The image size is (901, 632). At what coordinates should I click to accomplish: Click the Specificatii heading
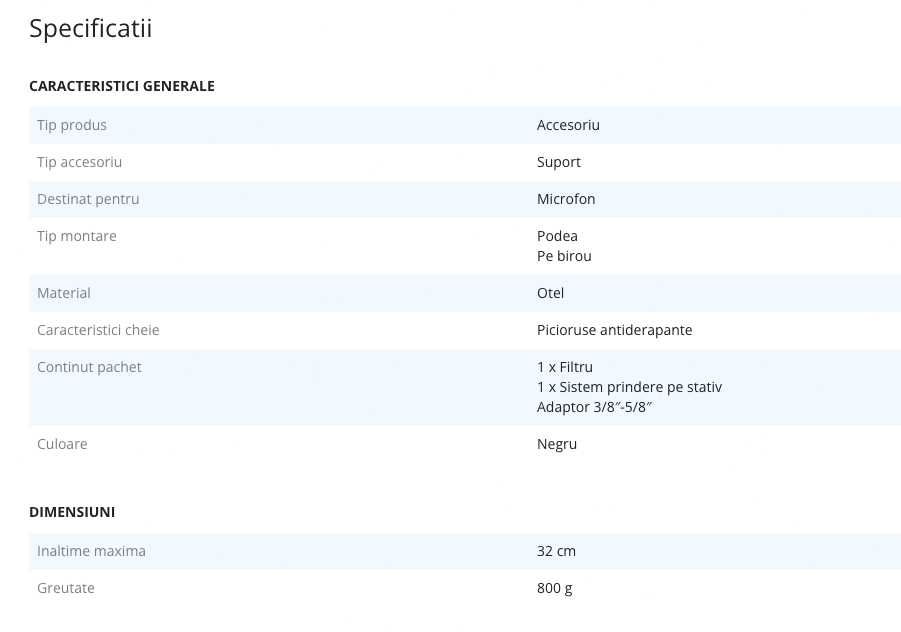(x=90, y=29)
